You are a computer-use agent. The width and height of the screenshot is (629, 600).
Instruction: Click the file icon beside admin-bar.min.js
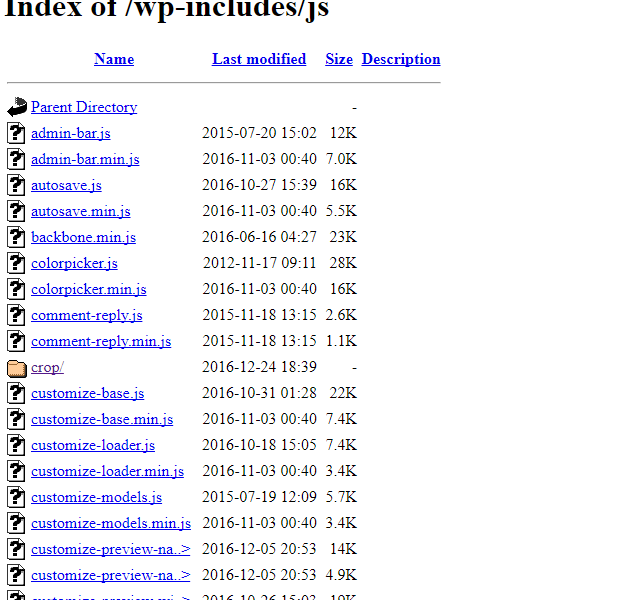tap(16, 159)
